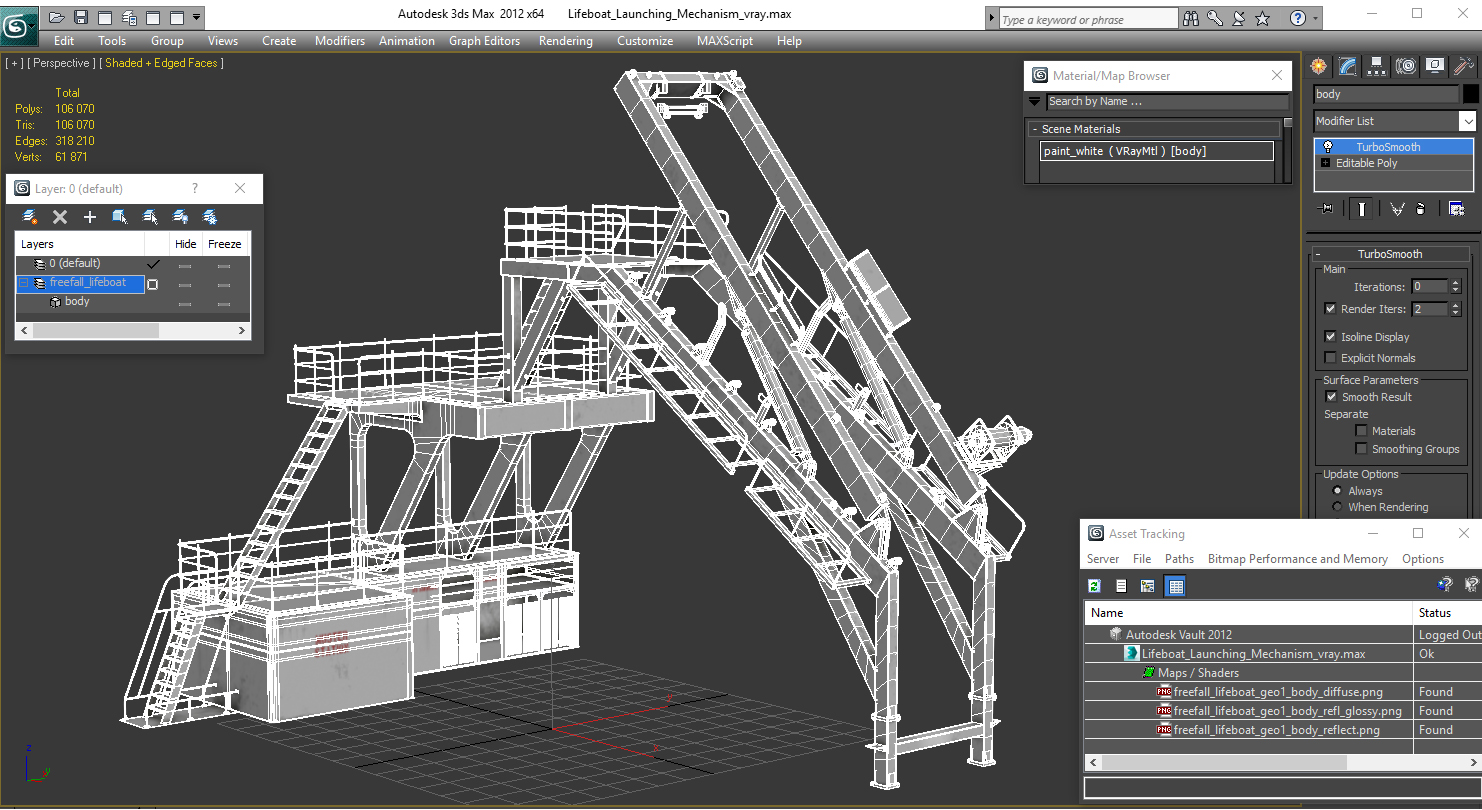Viewport: 1482px width, 810px height.
Task: Toggle Smooth Result checkbox
Action: [x=1330, y=397]
